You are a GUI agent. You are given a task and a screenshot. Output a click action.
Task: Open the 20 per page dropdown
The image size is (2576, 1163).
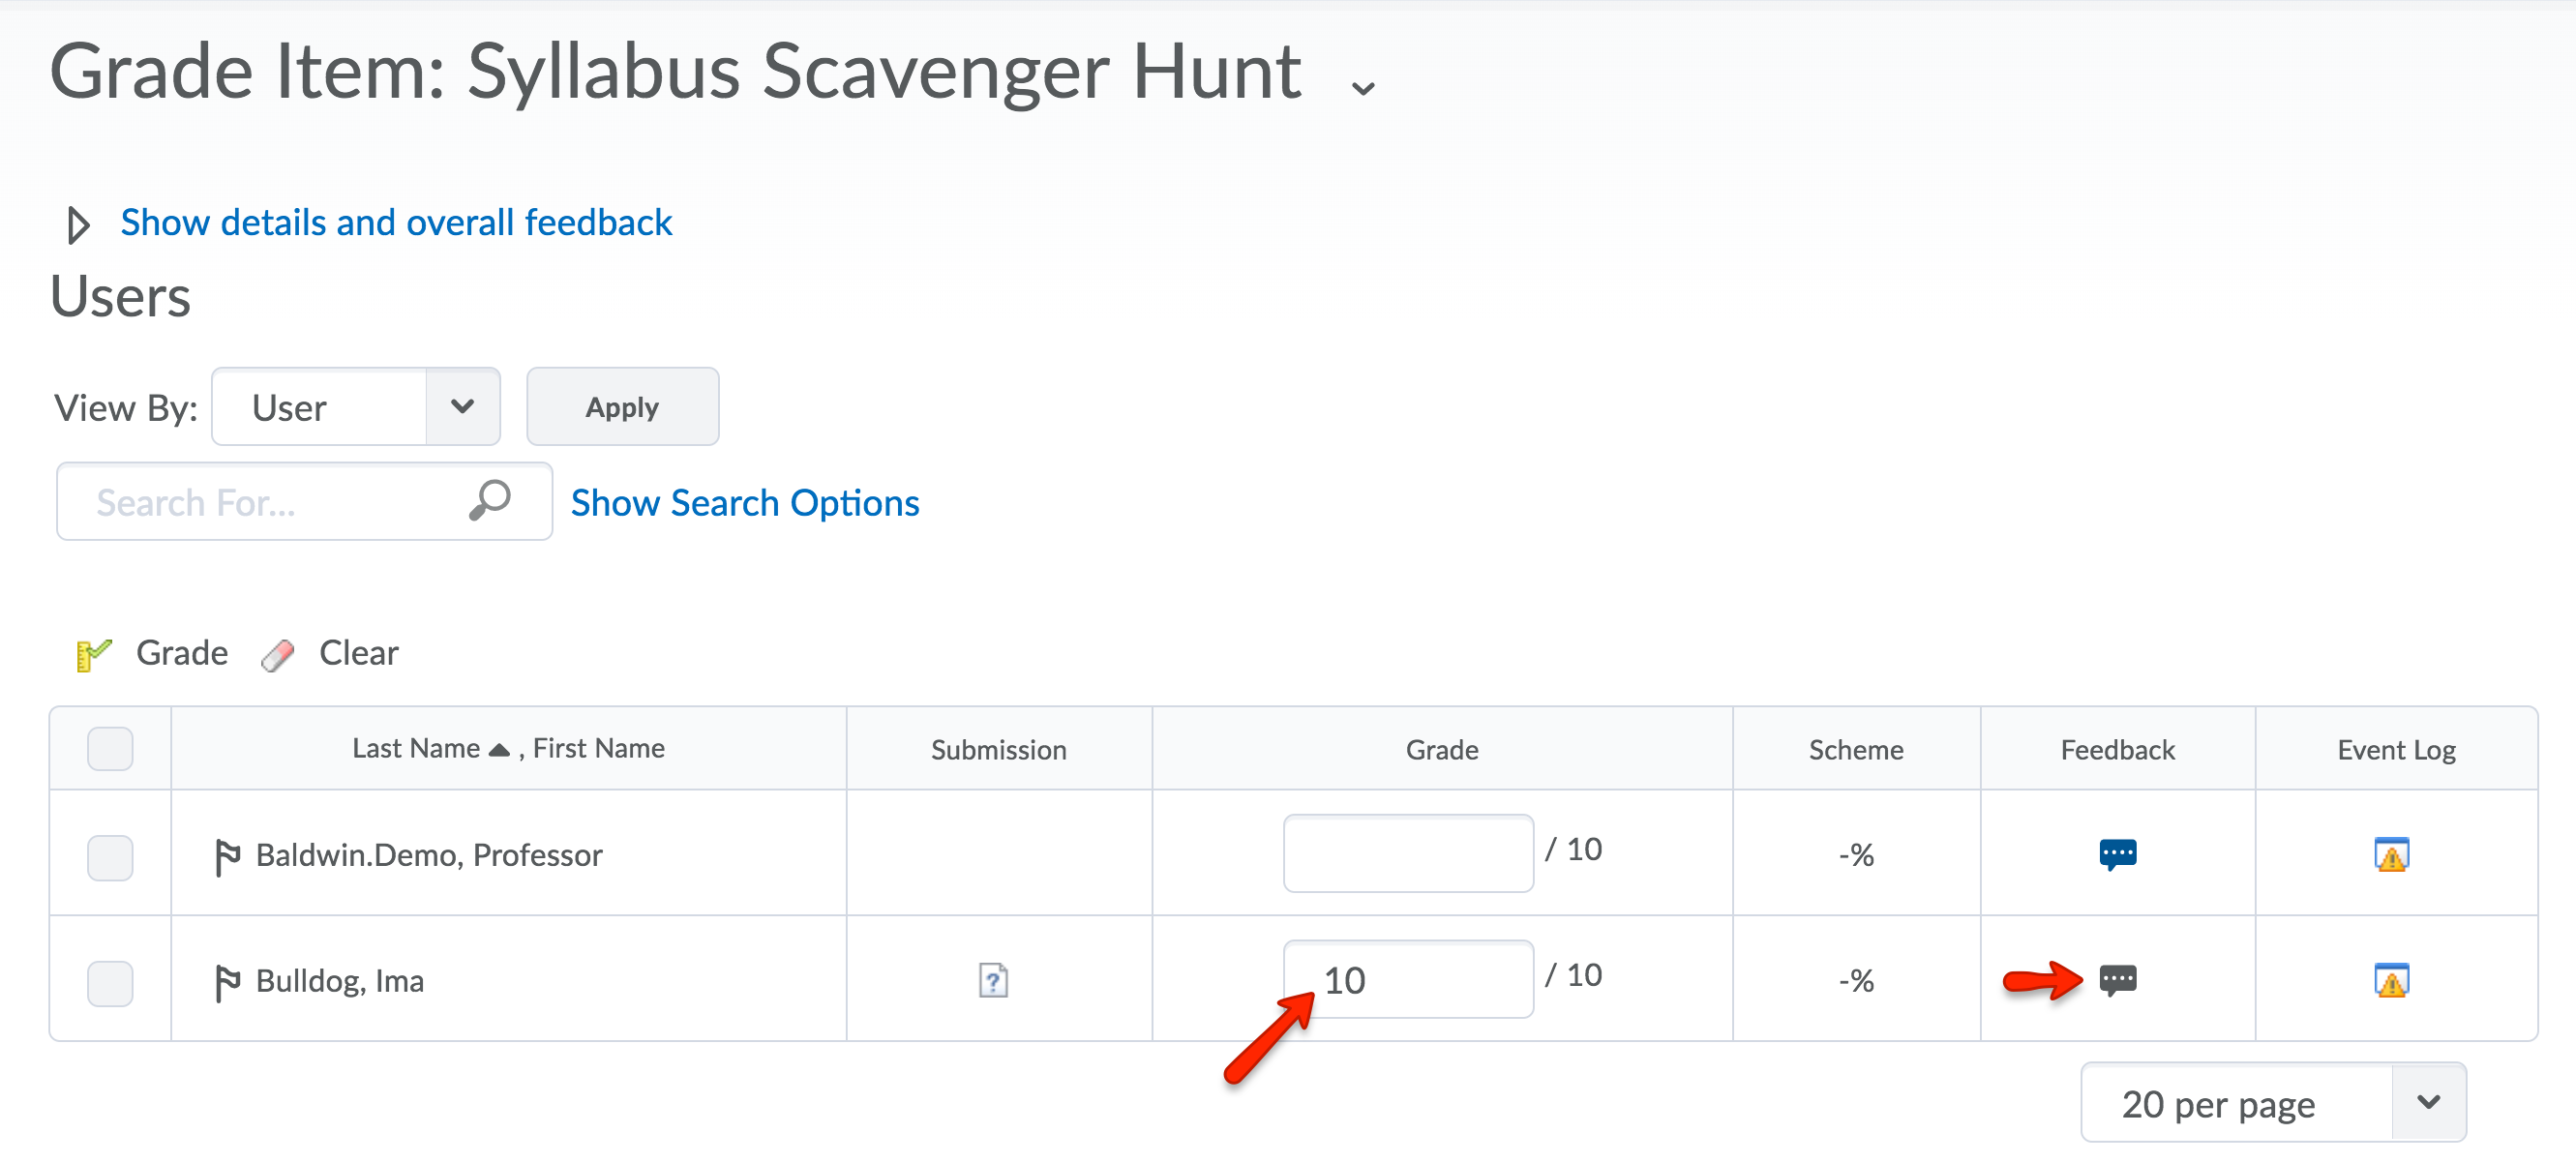tap(2272, 1103)
